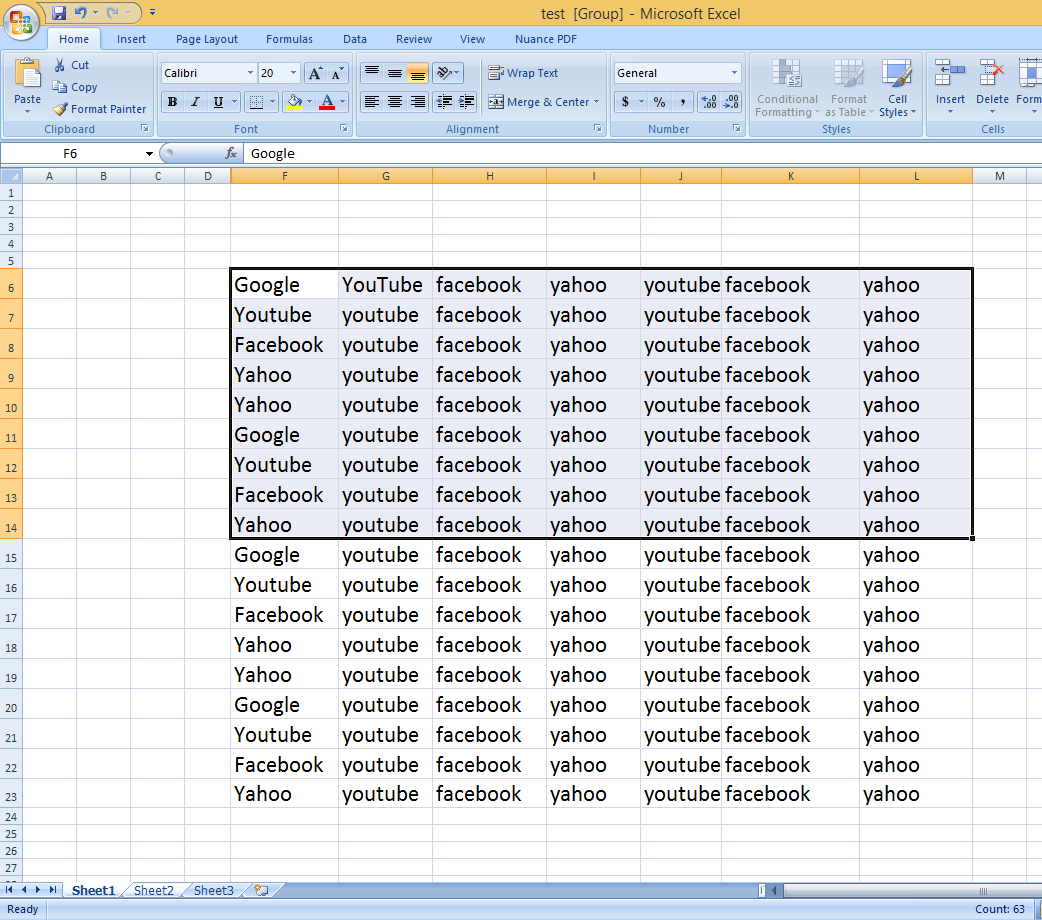Switch to the Page Layout tab
Image resolution: width=1042 pixels, height=920 pixels.
(207, 39)
